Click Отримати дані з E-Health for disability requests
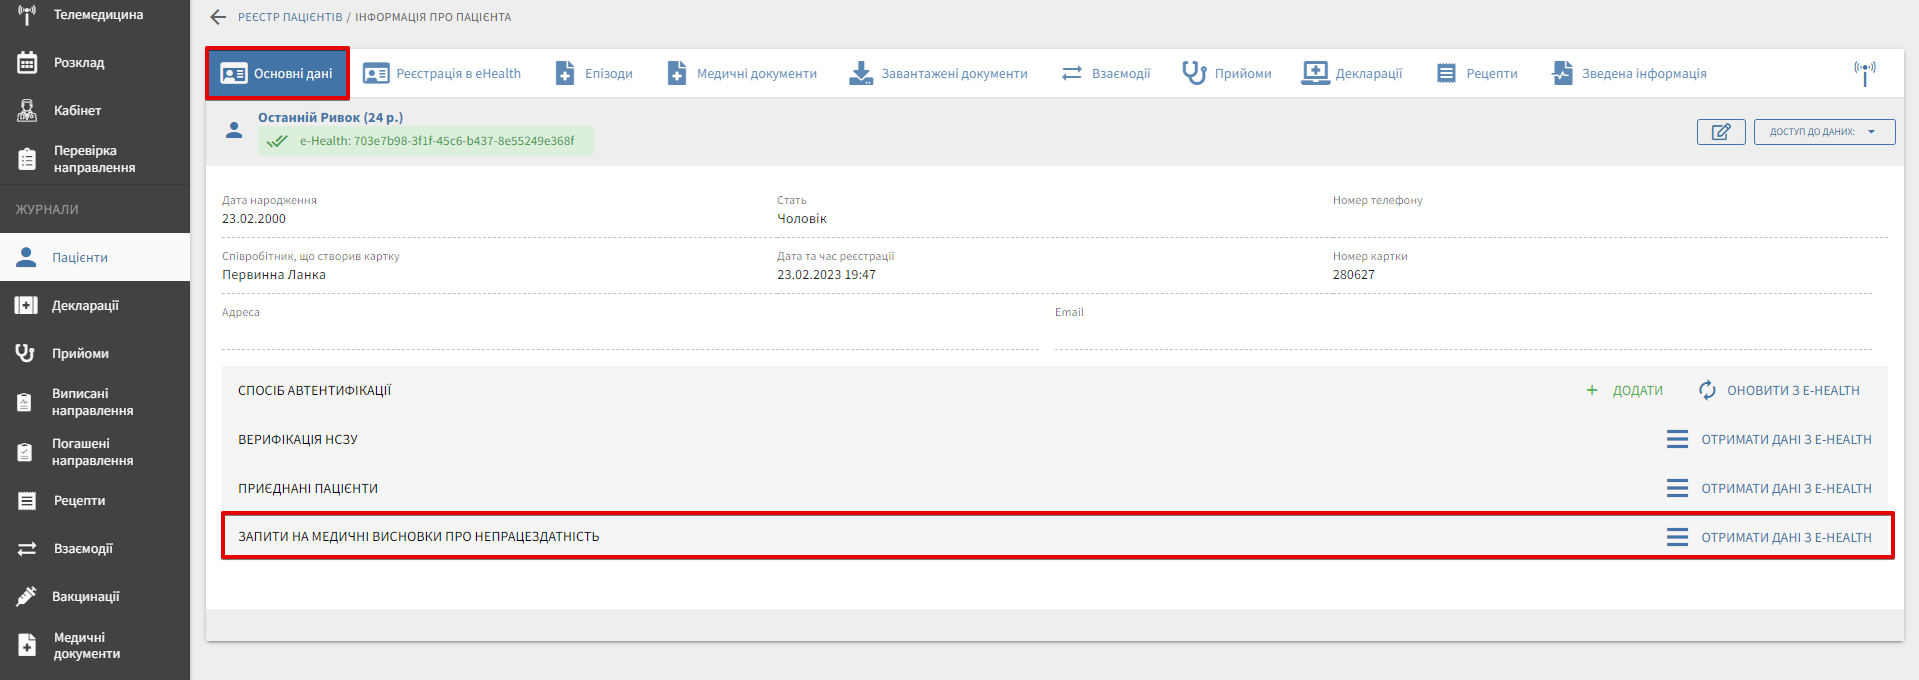This screenshot has height=680, width=1919. [1786, 537]
